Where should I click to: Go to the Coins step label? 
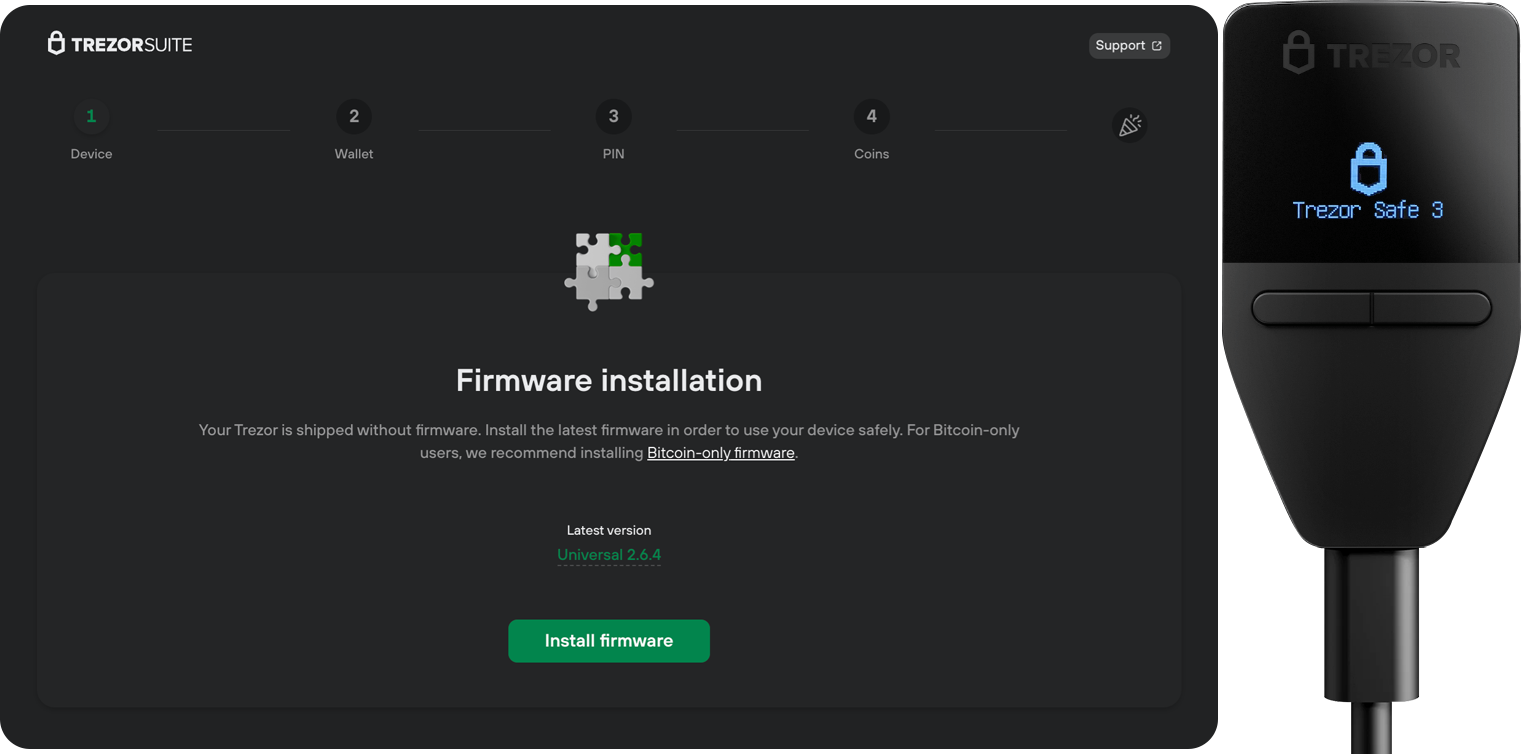[x=871, y=154]
